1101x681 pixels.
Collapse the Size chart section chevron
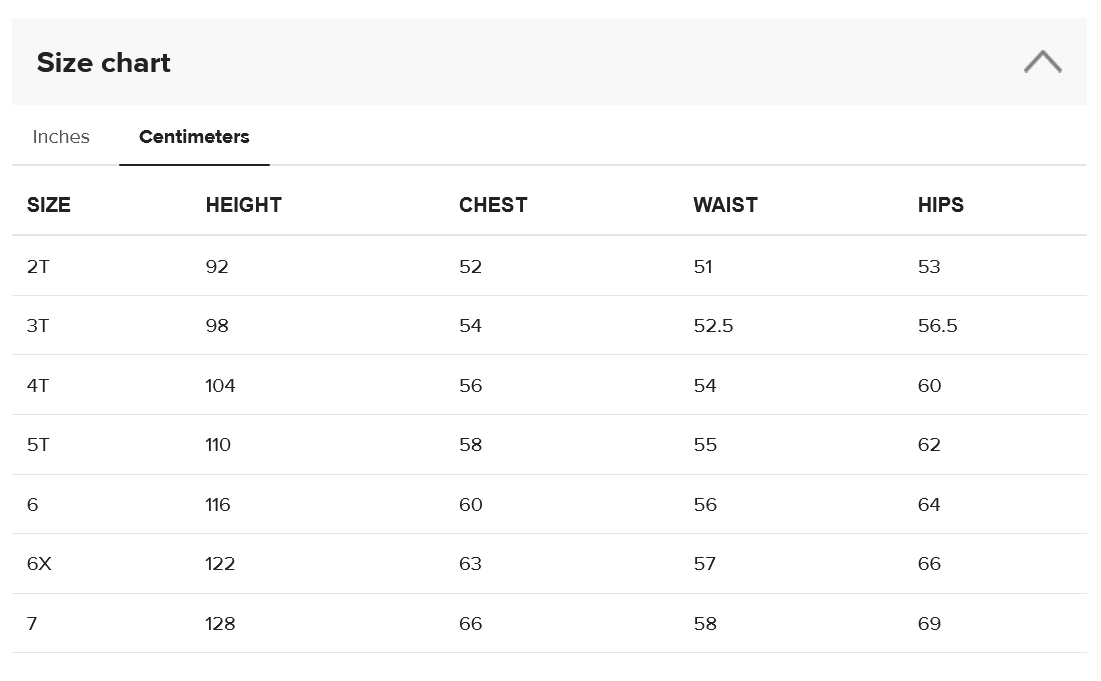[x=1042, y=62]
